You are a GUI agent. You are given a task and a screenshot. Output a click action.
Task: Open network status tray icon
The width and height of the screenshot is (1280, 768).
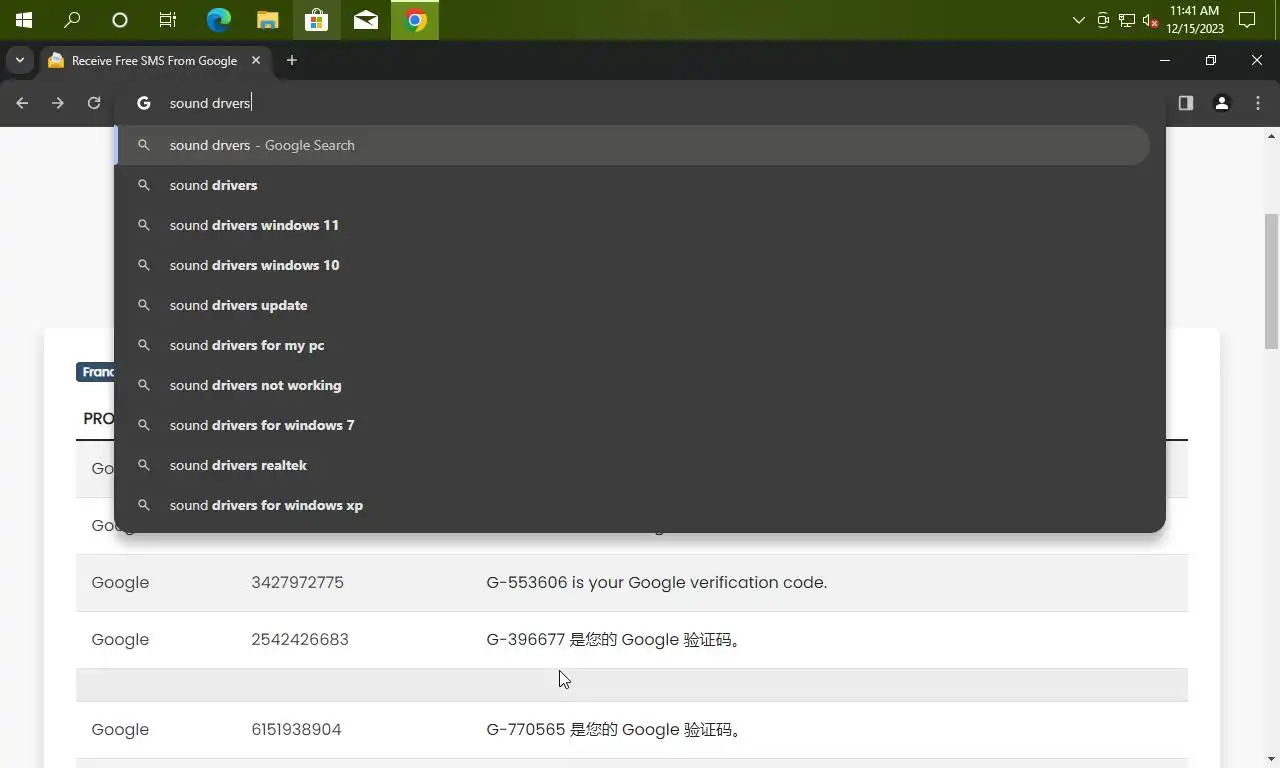(x=1127, y=20)
